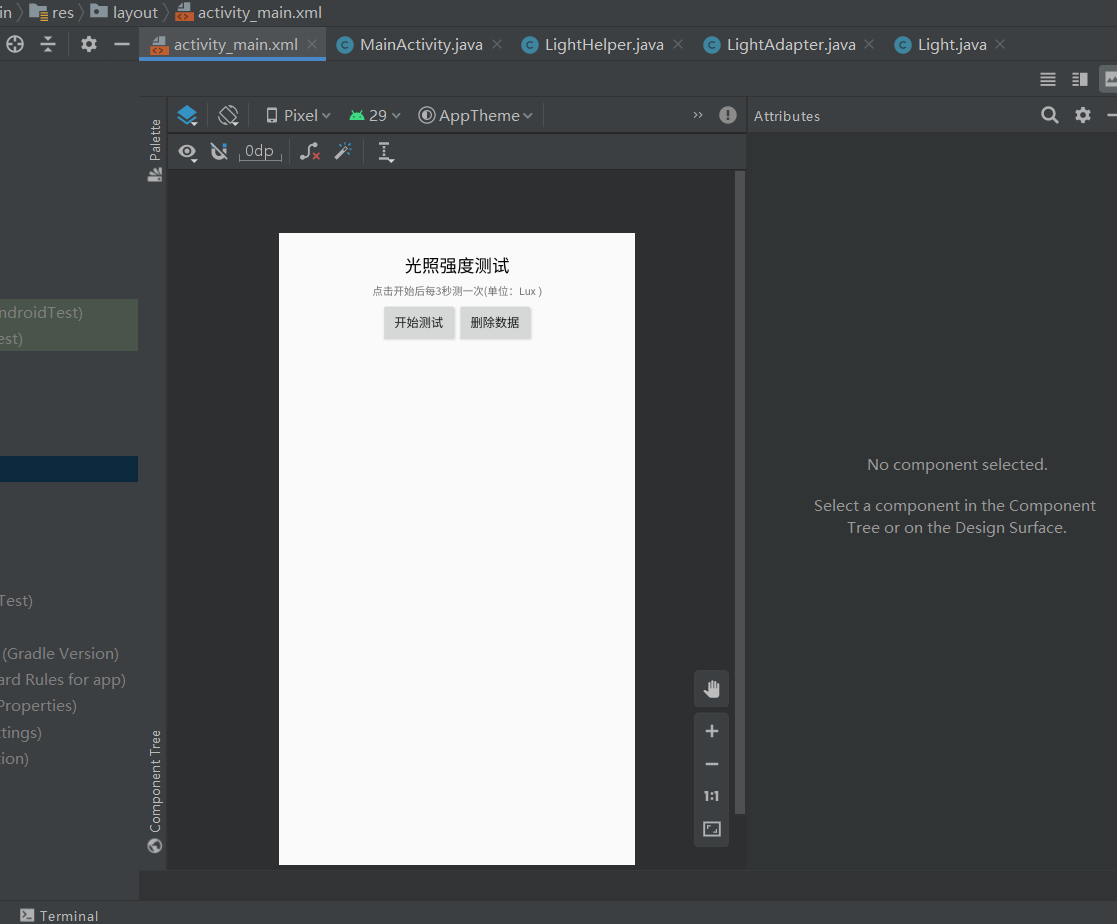Open the Terminal tool window
Viewport: 1117px width, 924px height.
[x=59, y=915]
